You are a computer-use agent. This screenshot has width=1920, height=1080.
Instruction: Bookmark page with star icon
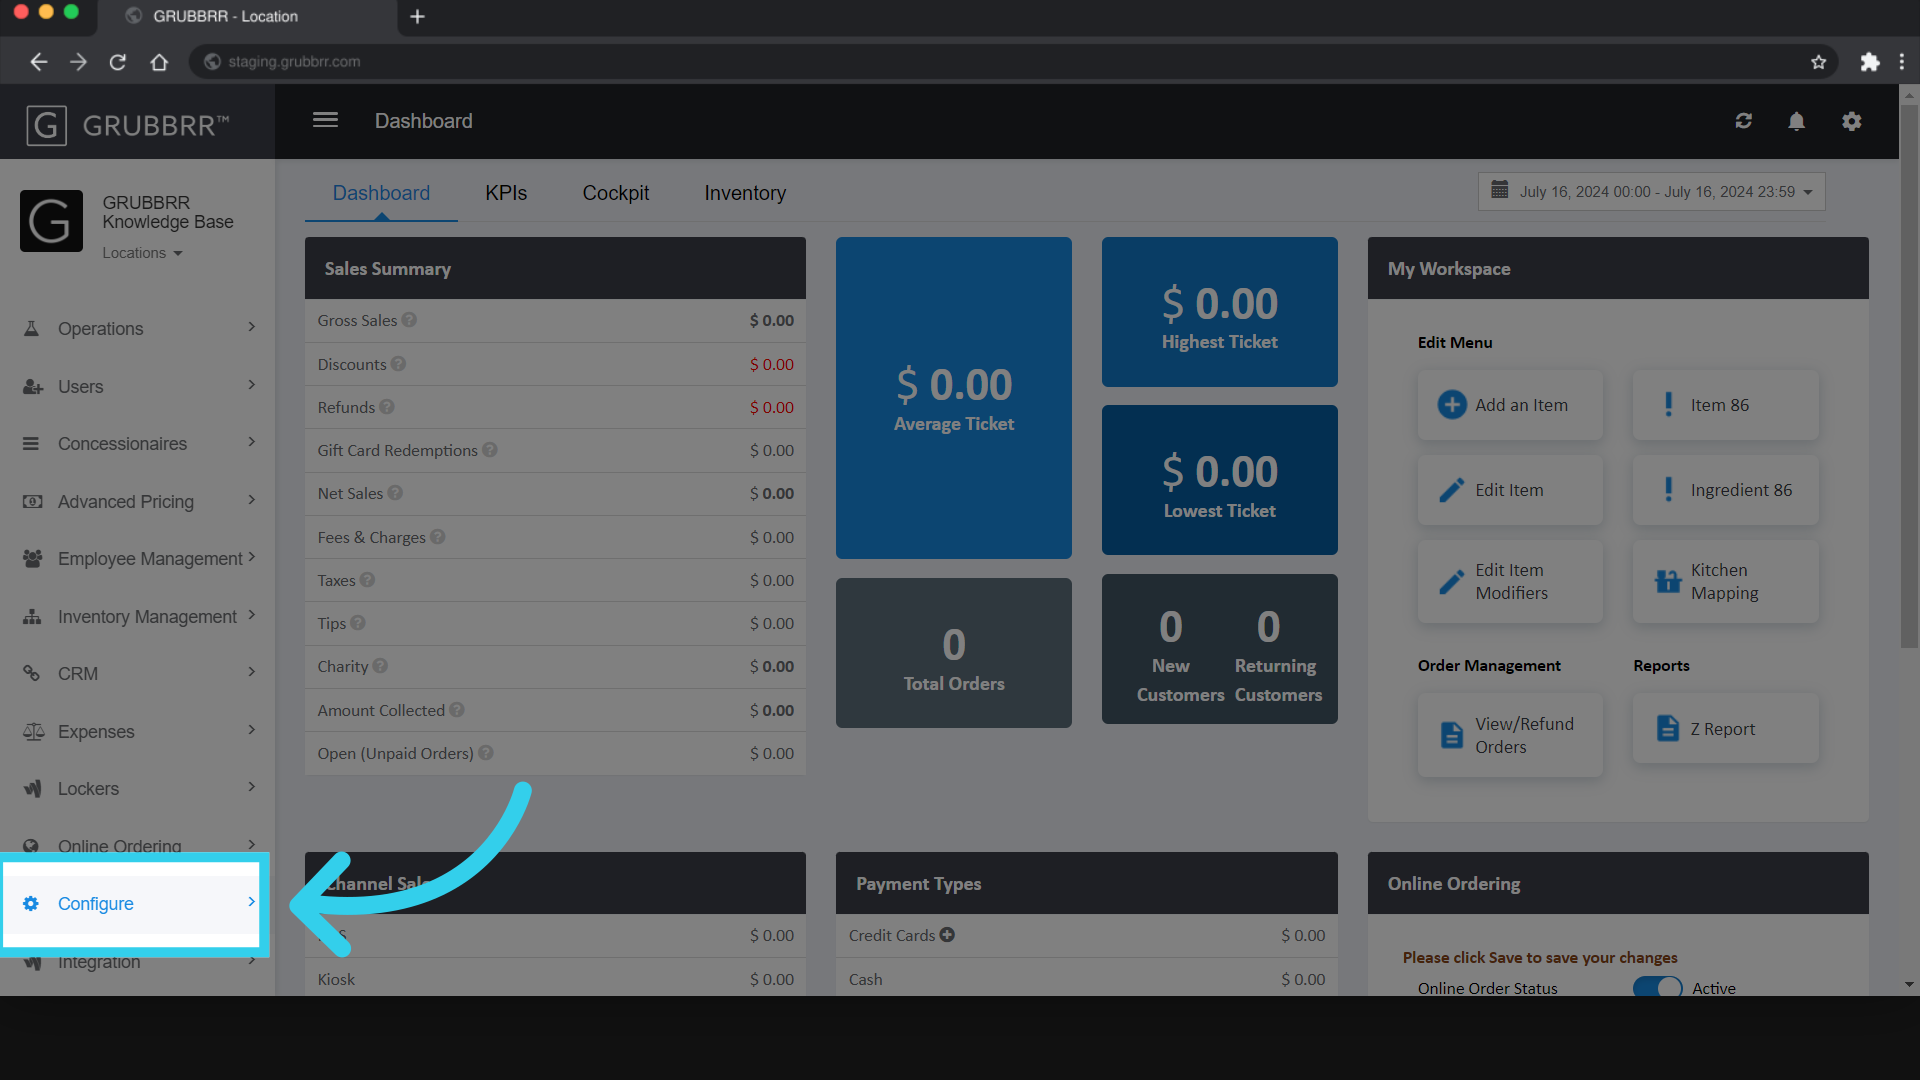click(x=1819, y=62)
